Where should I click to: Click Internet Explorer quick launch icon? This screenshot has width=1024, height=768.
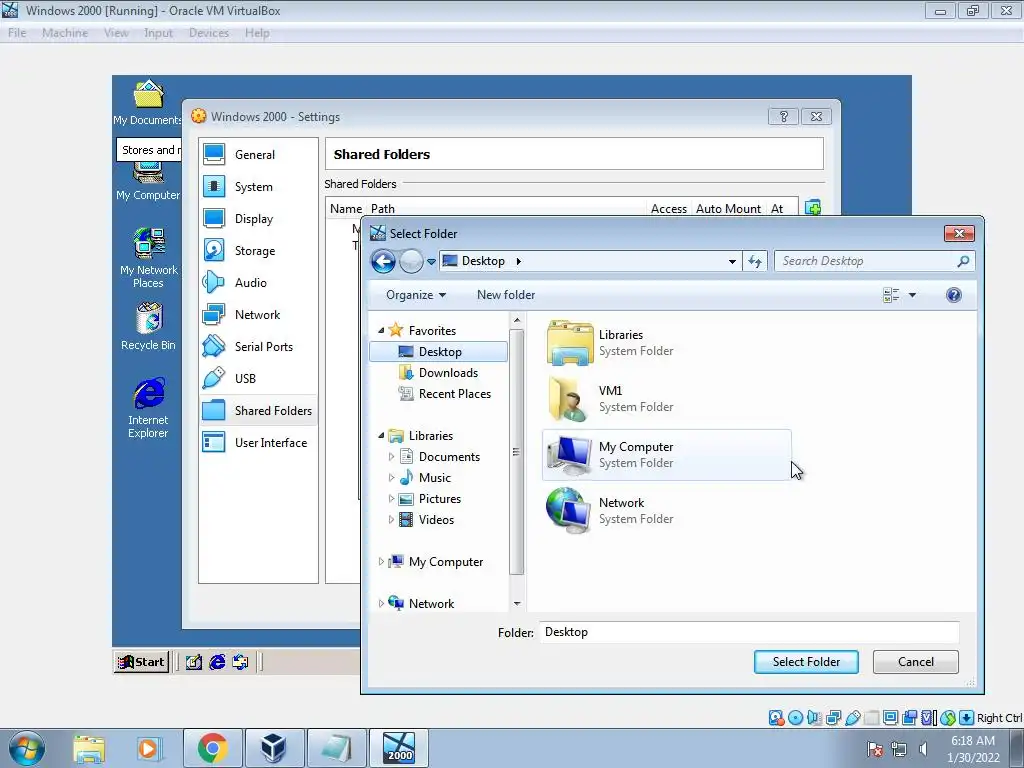217,662
